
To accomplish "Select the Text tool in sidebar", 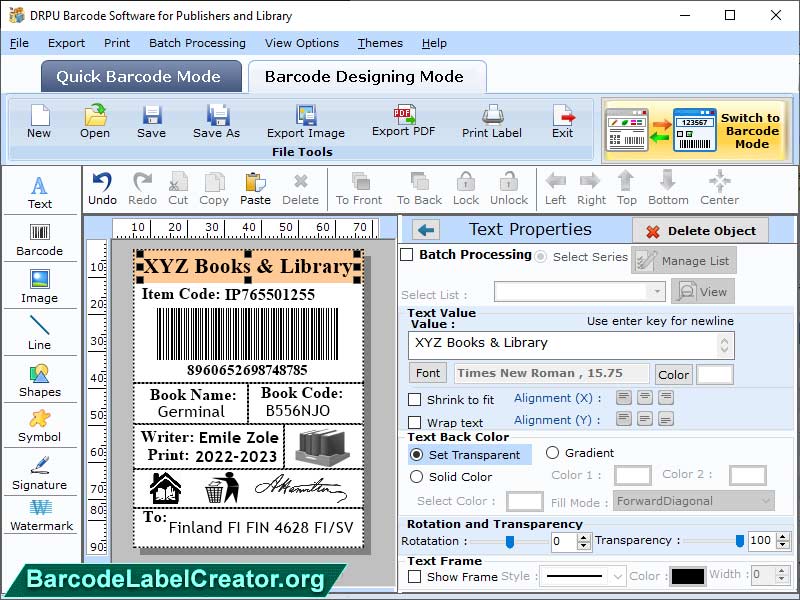I will (40, 193).
